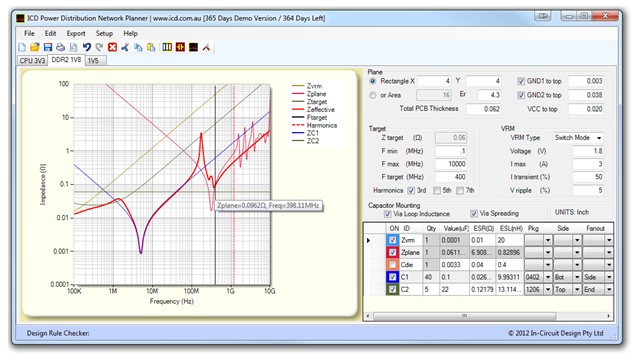
Task: Click the C1 quantity cell showing 40
Action: coord(431,277)
